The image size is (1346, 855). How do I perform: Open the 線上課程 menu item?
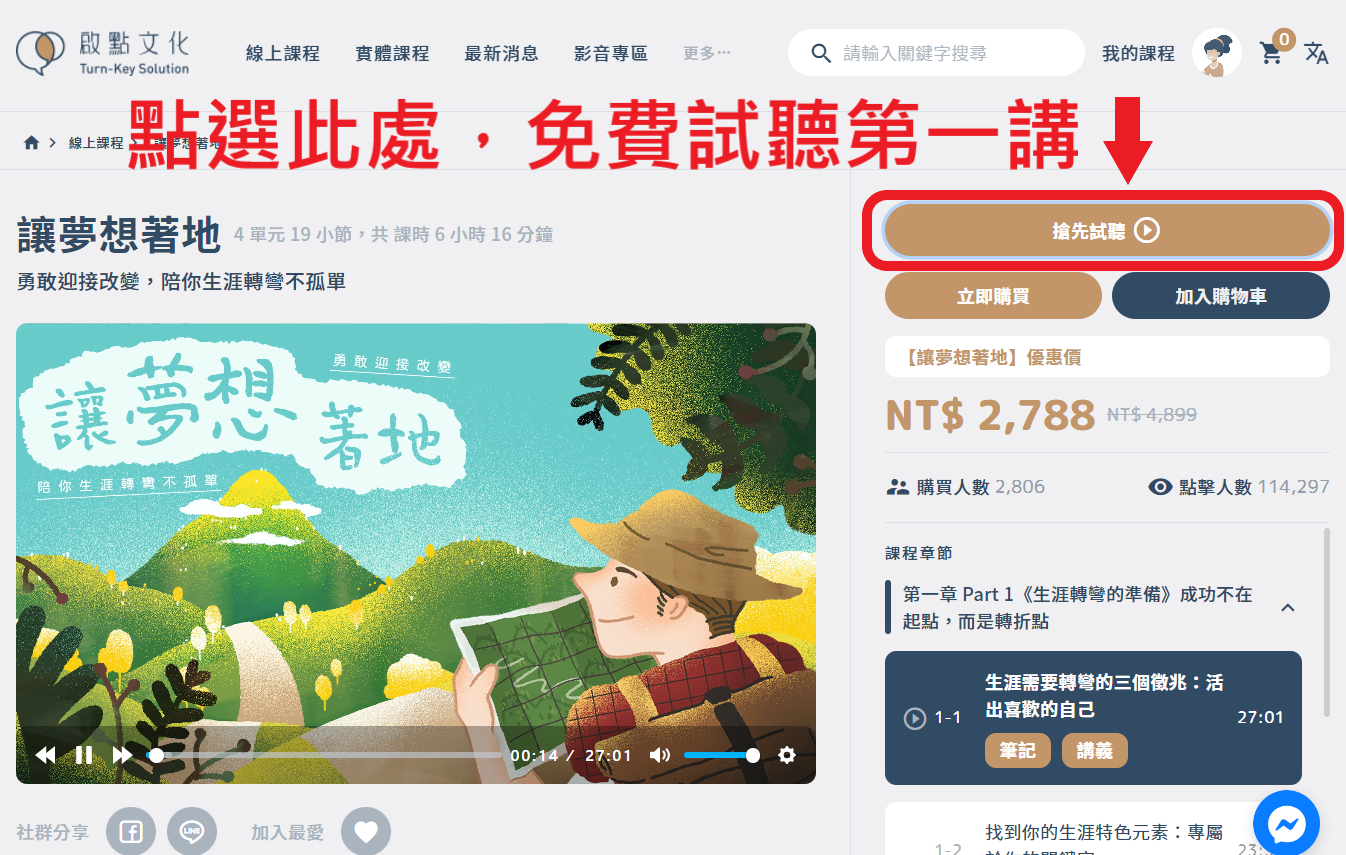[283, 53]
